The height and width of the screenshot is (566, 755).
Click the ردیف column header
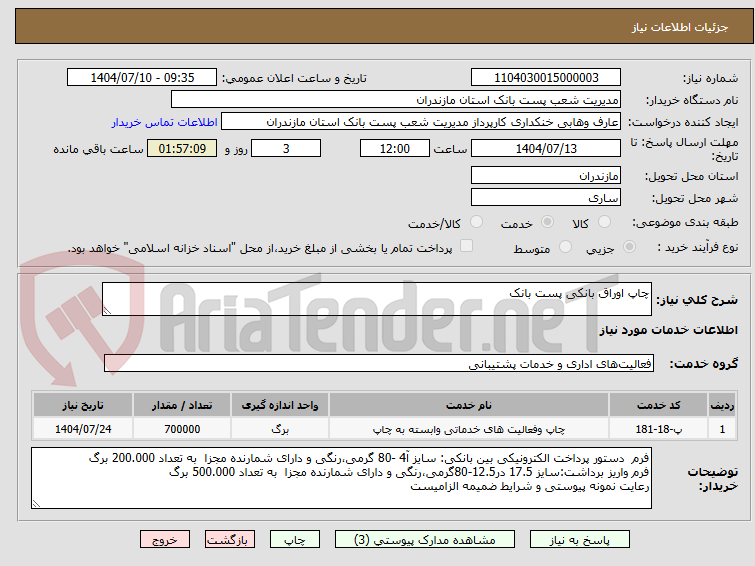[x=722, y=405]
